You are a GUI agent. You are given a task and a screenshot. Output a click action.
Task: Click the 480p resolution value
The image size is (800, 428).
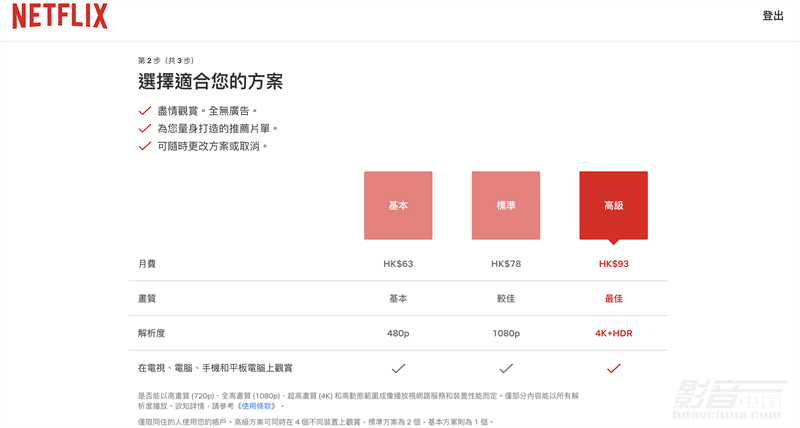click(398, 333)
